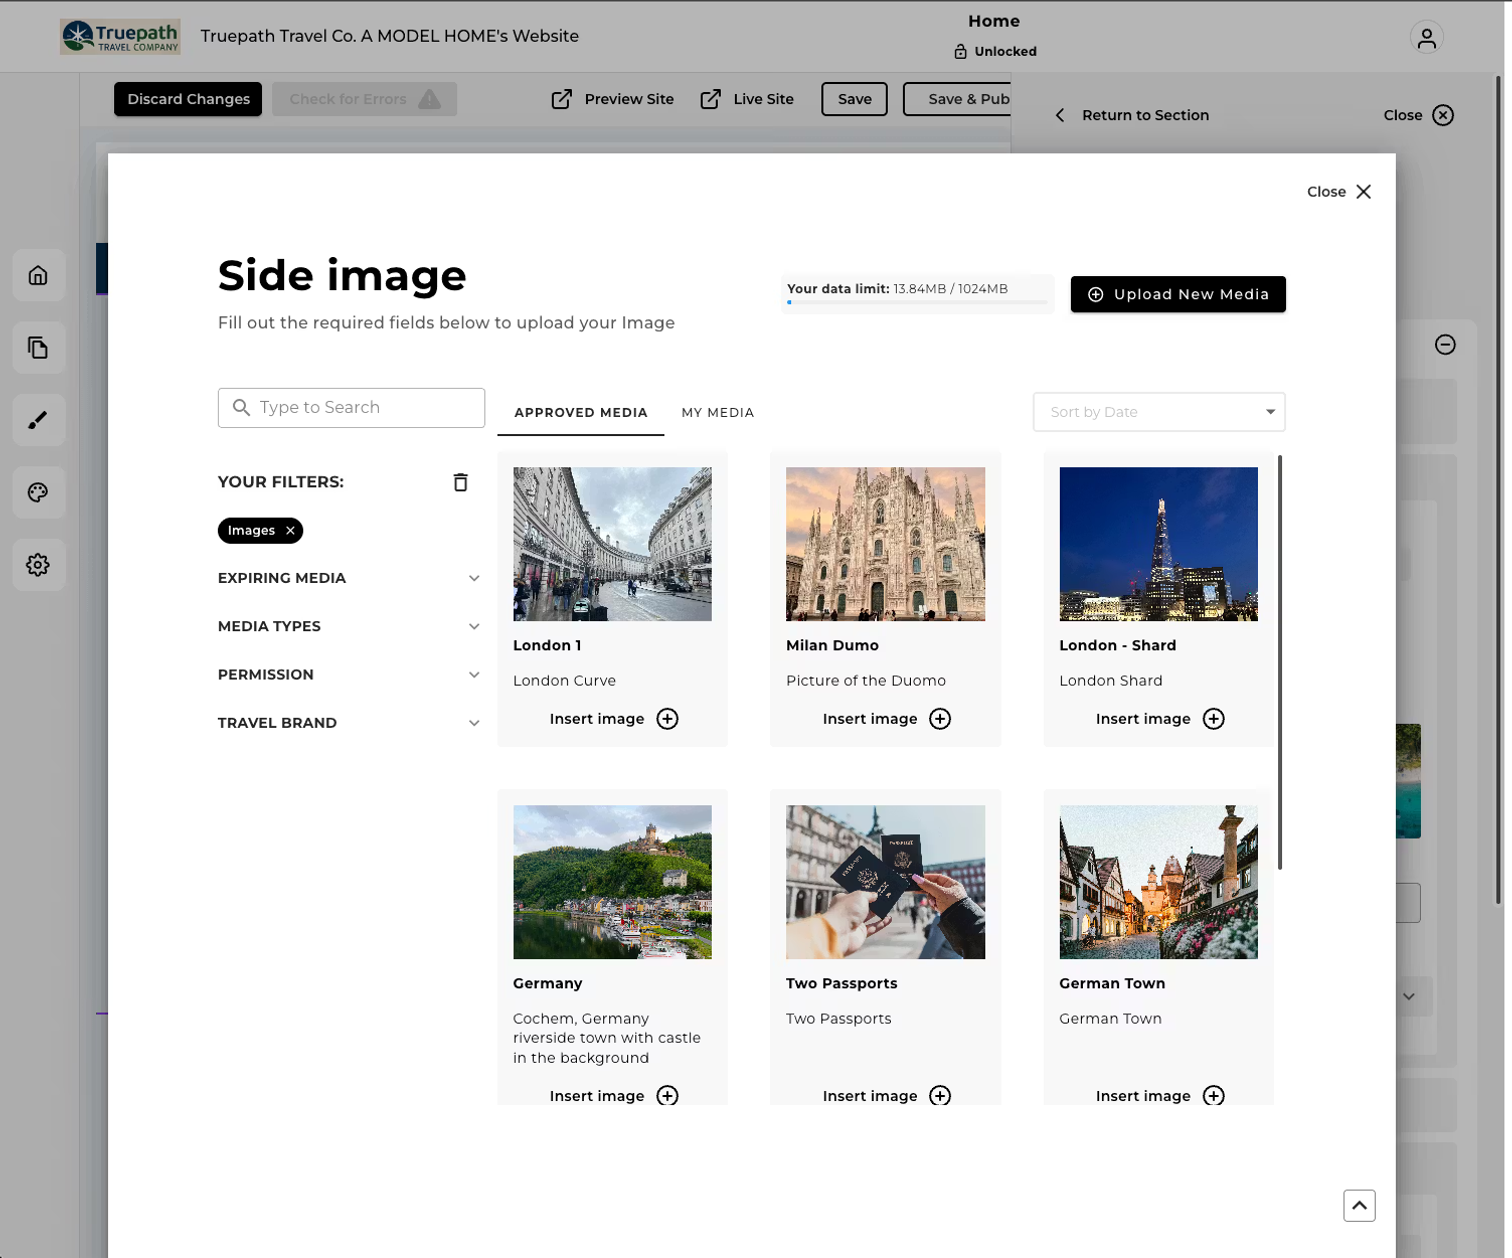Click the 'YOUR FILTERS:' label
Screen dimensions: 1512x1258
(x=281, y=482)
